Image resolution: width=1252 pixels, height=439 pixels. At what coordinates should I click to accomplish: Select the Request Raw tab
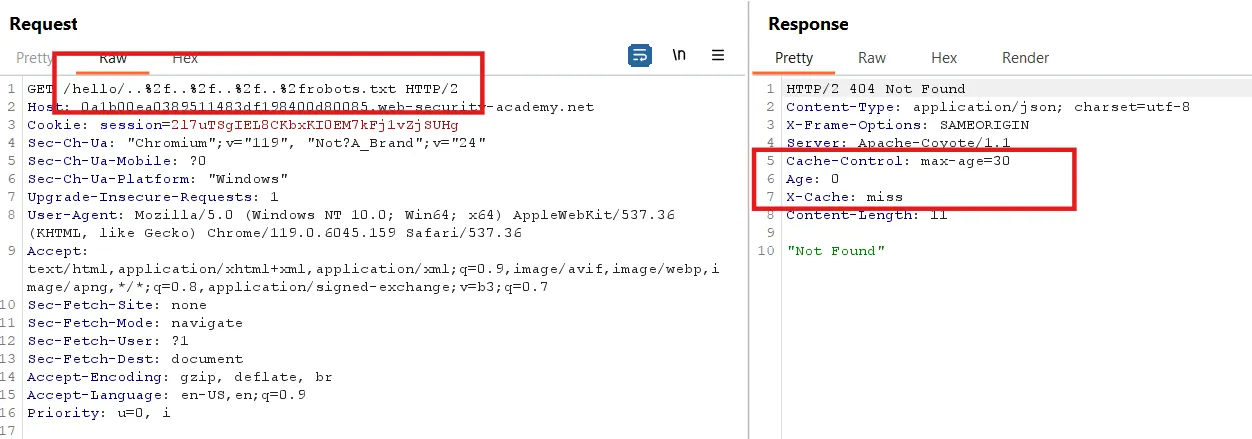tap(113, 58)
